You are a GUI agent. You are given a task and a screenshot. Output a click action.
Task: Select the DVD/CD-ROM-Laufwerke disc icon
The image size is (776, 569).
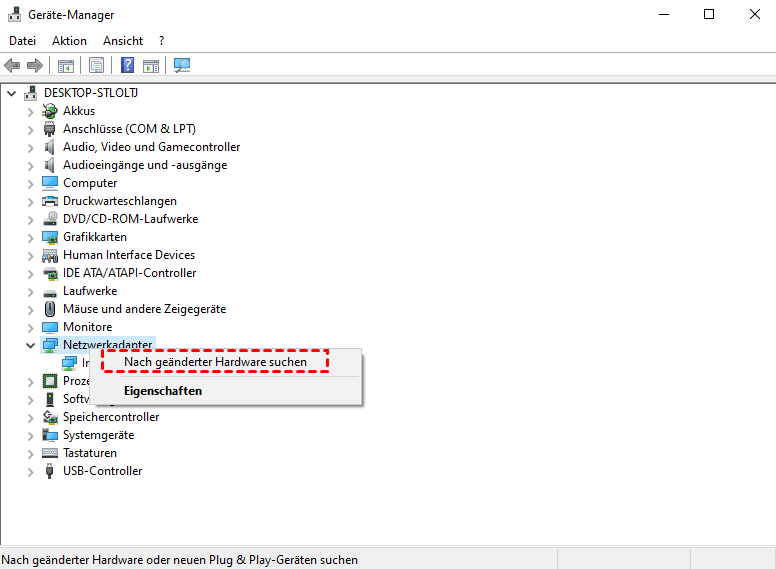pos(49,219)
